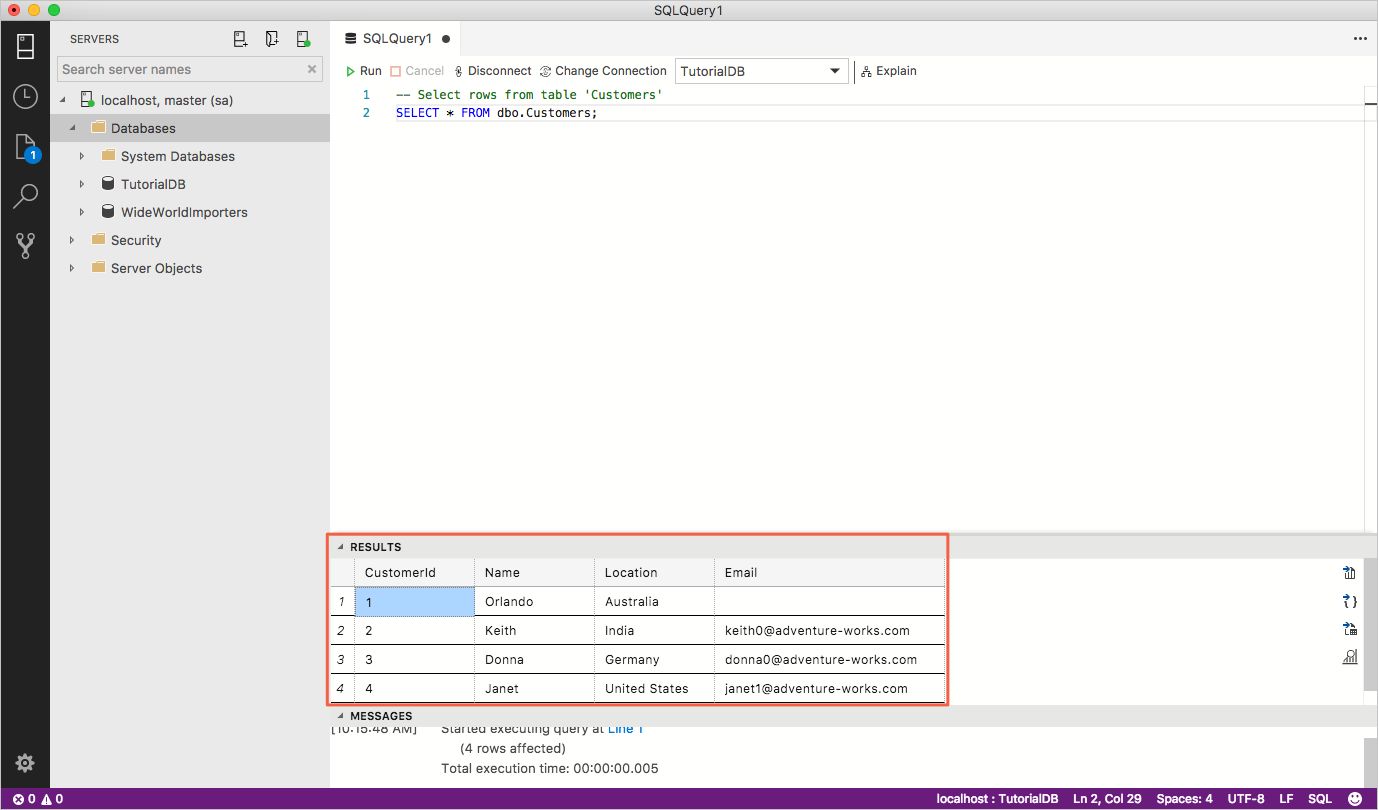Collapse the RESULTS panel
This screenshot has height=810, width=1378.
[x=340, y=547]
